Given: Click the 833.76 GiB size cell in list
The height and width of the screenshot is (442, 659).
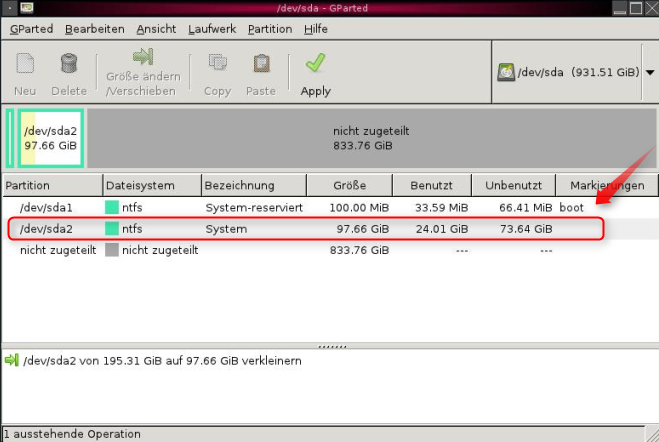Looking at the screenshot, I should pos(359,250).
